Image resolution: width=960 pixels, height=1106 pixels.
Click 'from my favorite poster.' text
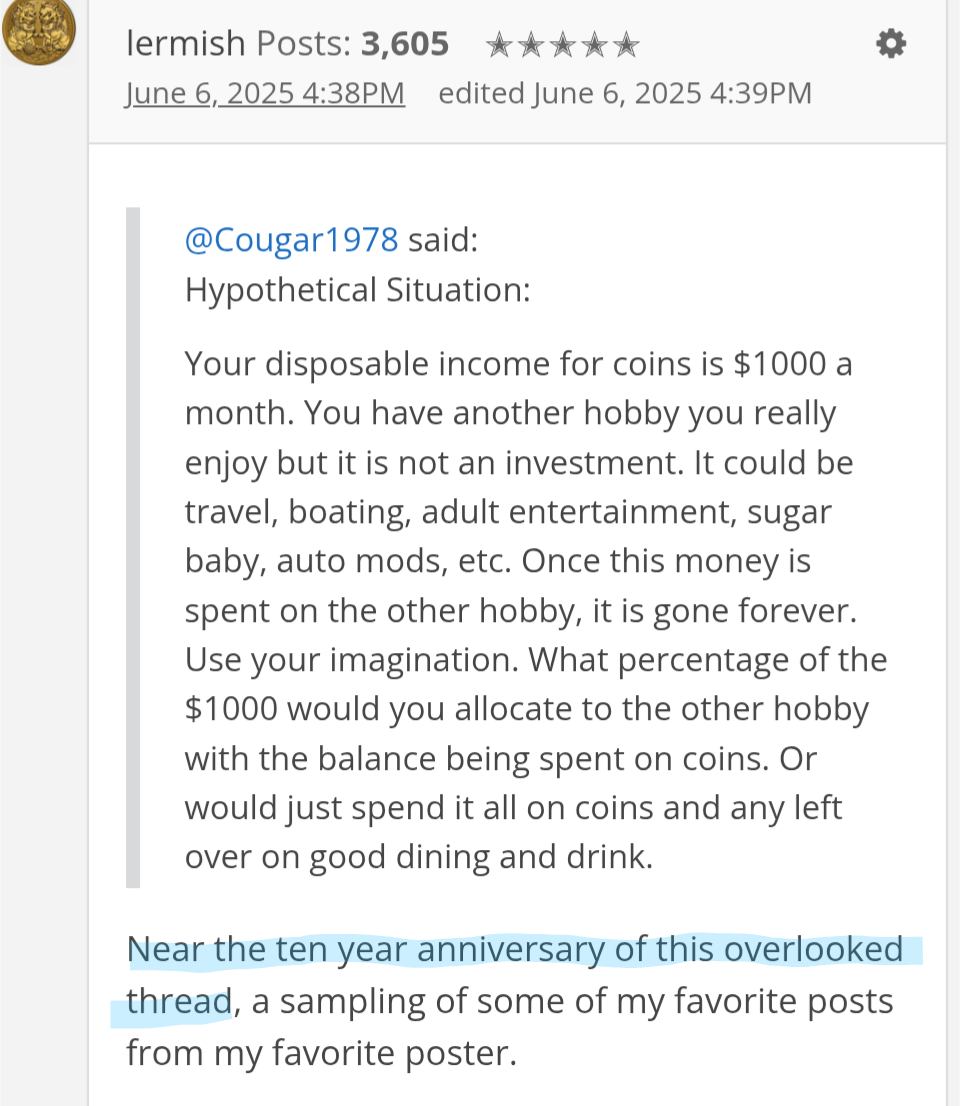point(322,1053)
